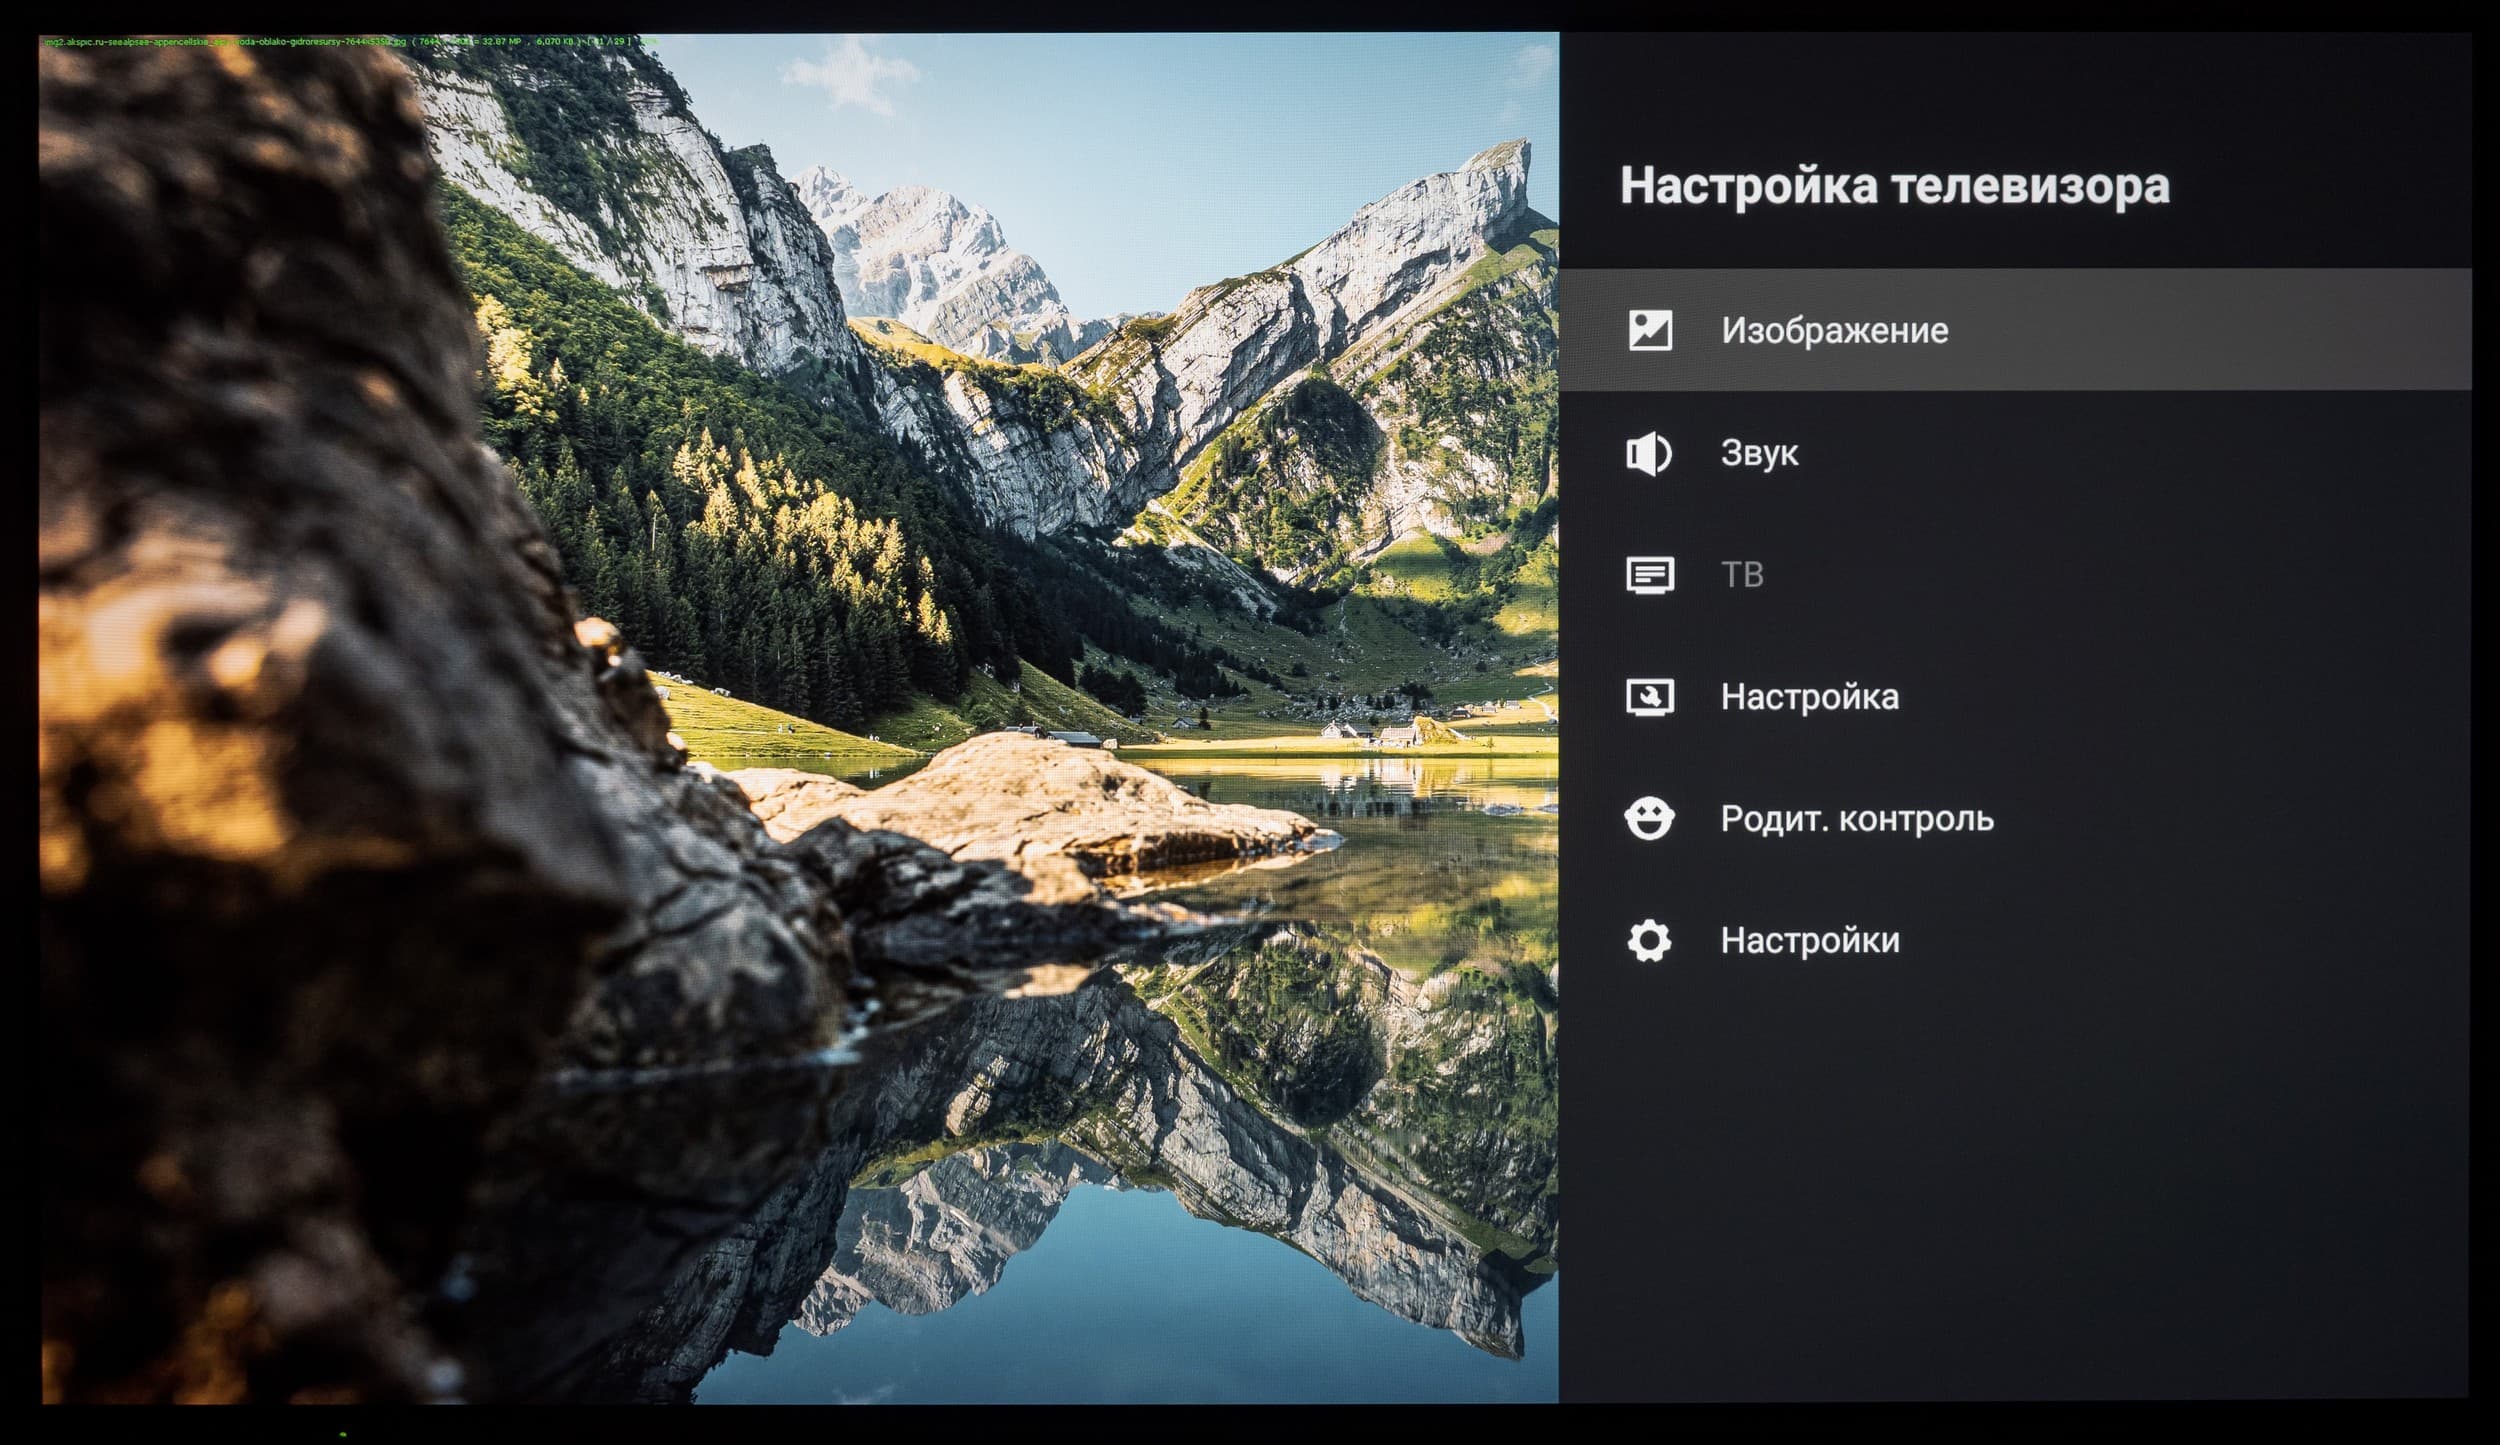Click the smiley face parental control icon
2500x1445 pixels.
coord(1649,819)
